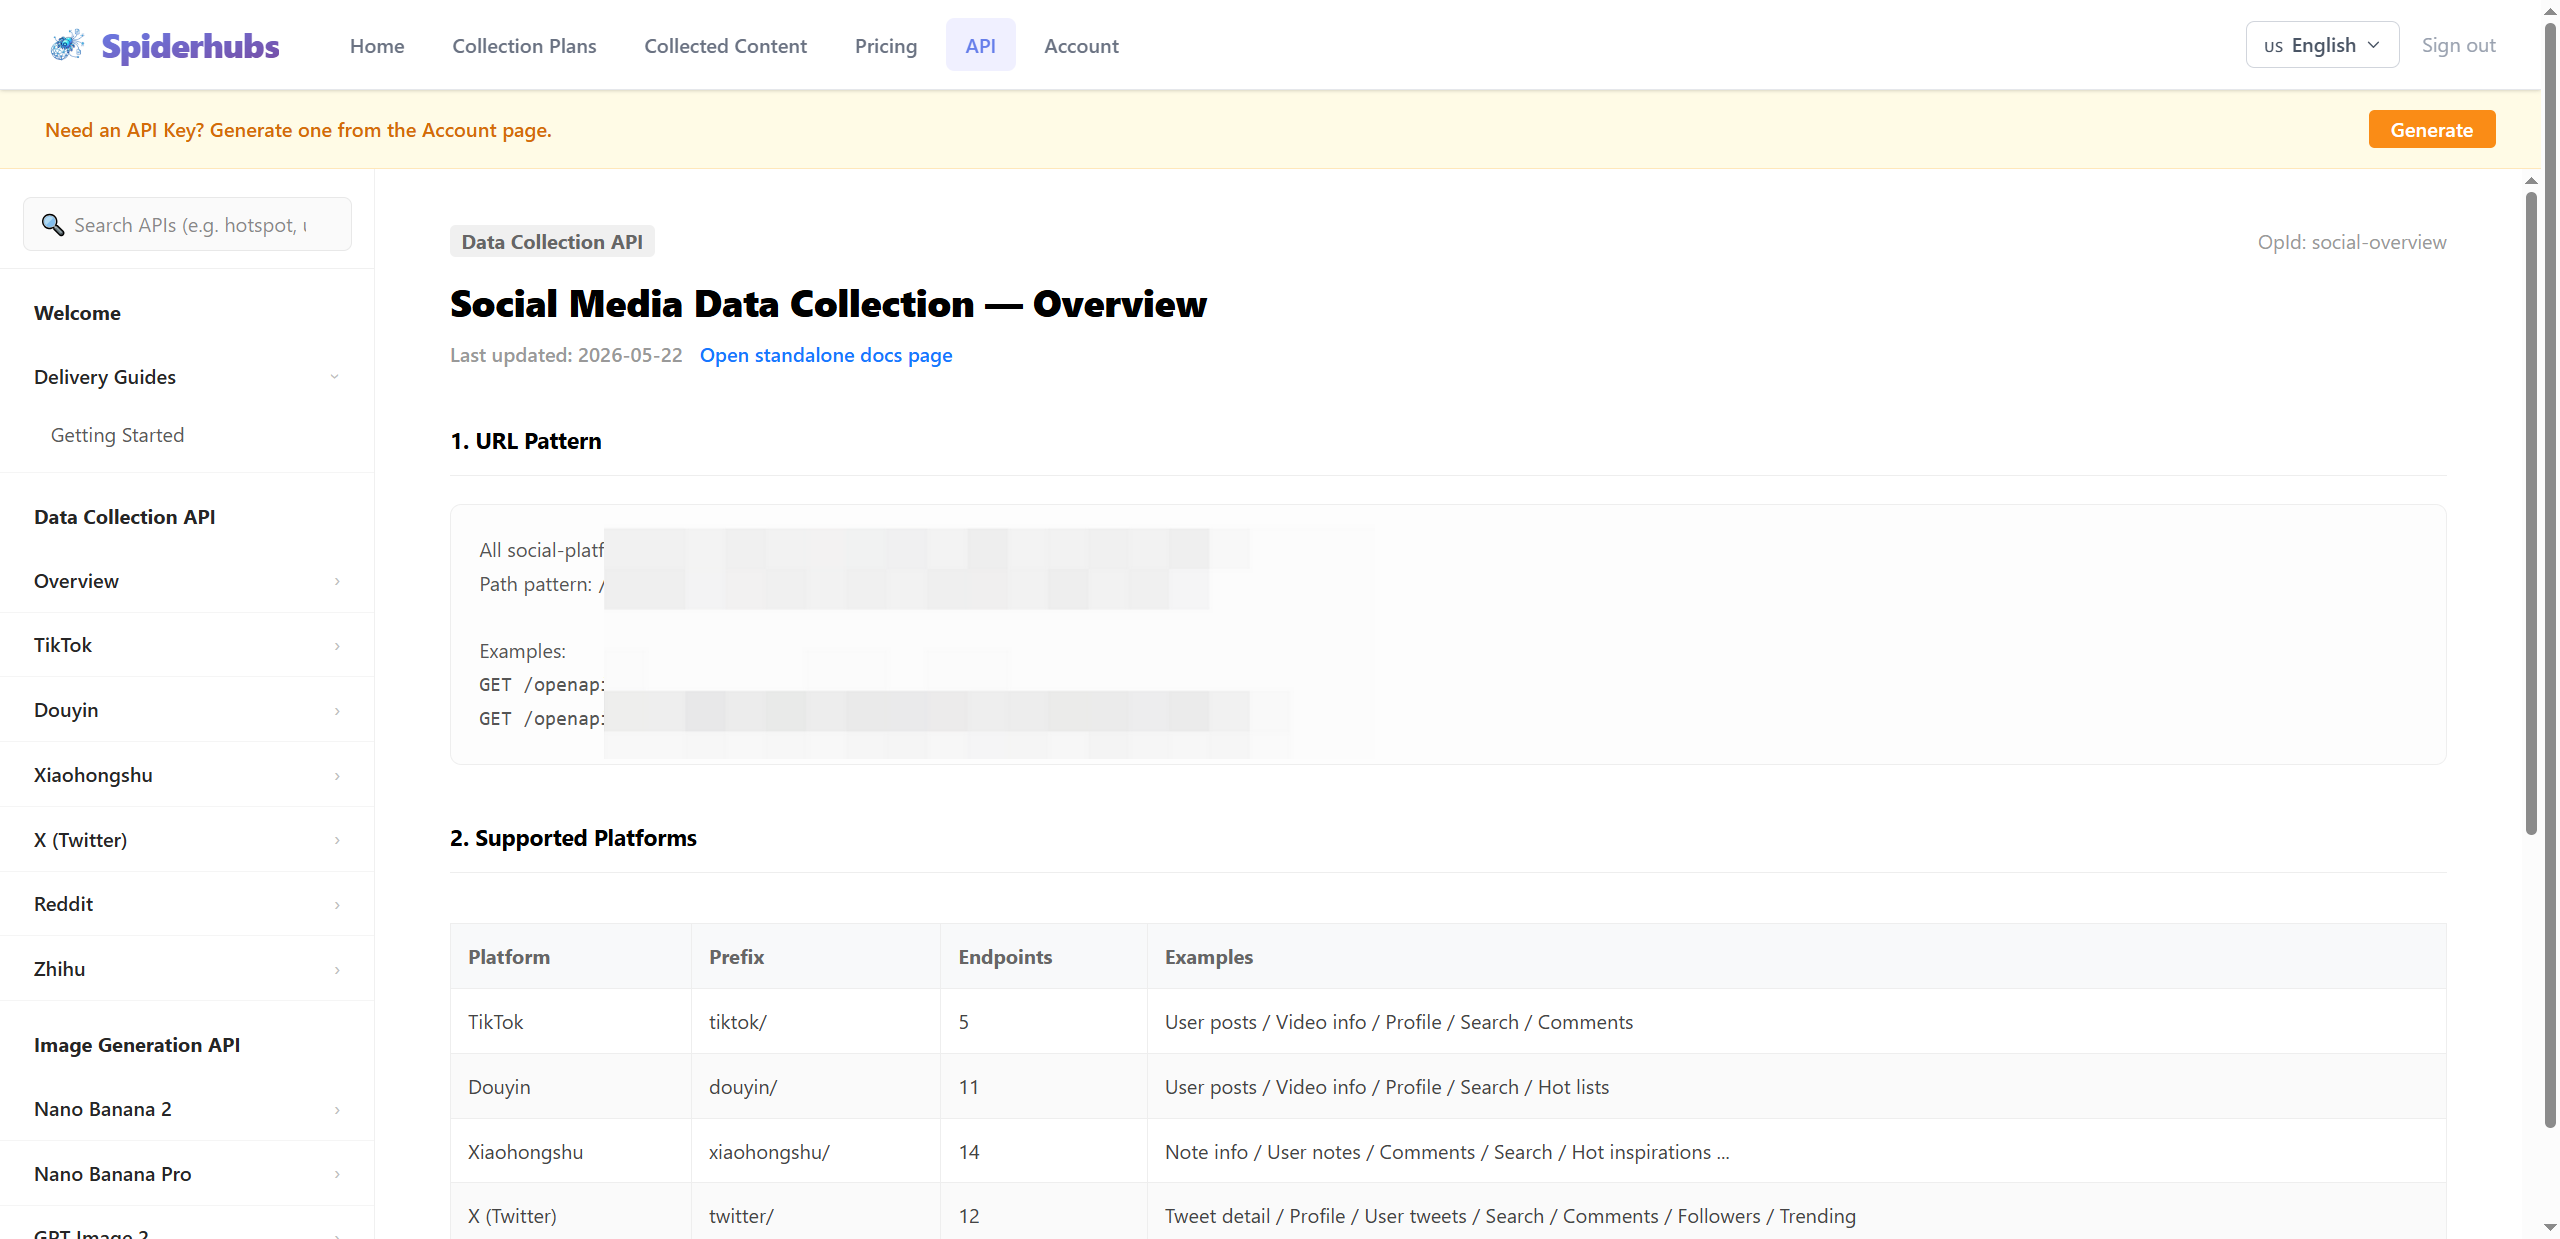Open Nano Banana 2 in the sidebar
The image size is (2560, 1239).
tap(103, 1109)
